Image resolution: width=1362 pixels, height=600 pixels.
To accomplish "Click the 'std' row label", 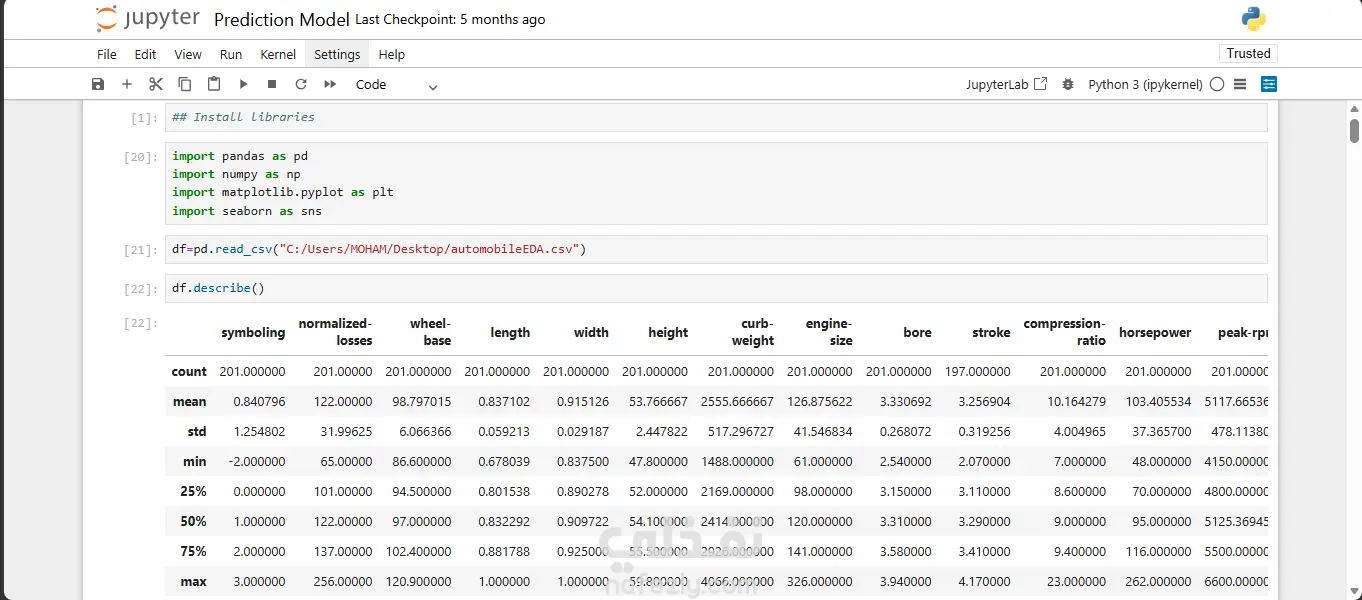I will tap(197, 431).
